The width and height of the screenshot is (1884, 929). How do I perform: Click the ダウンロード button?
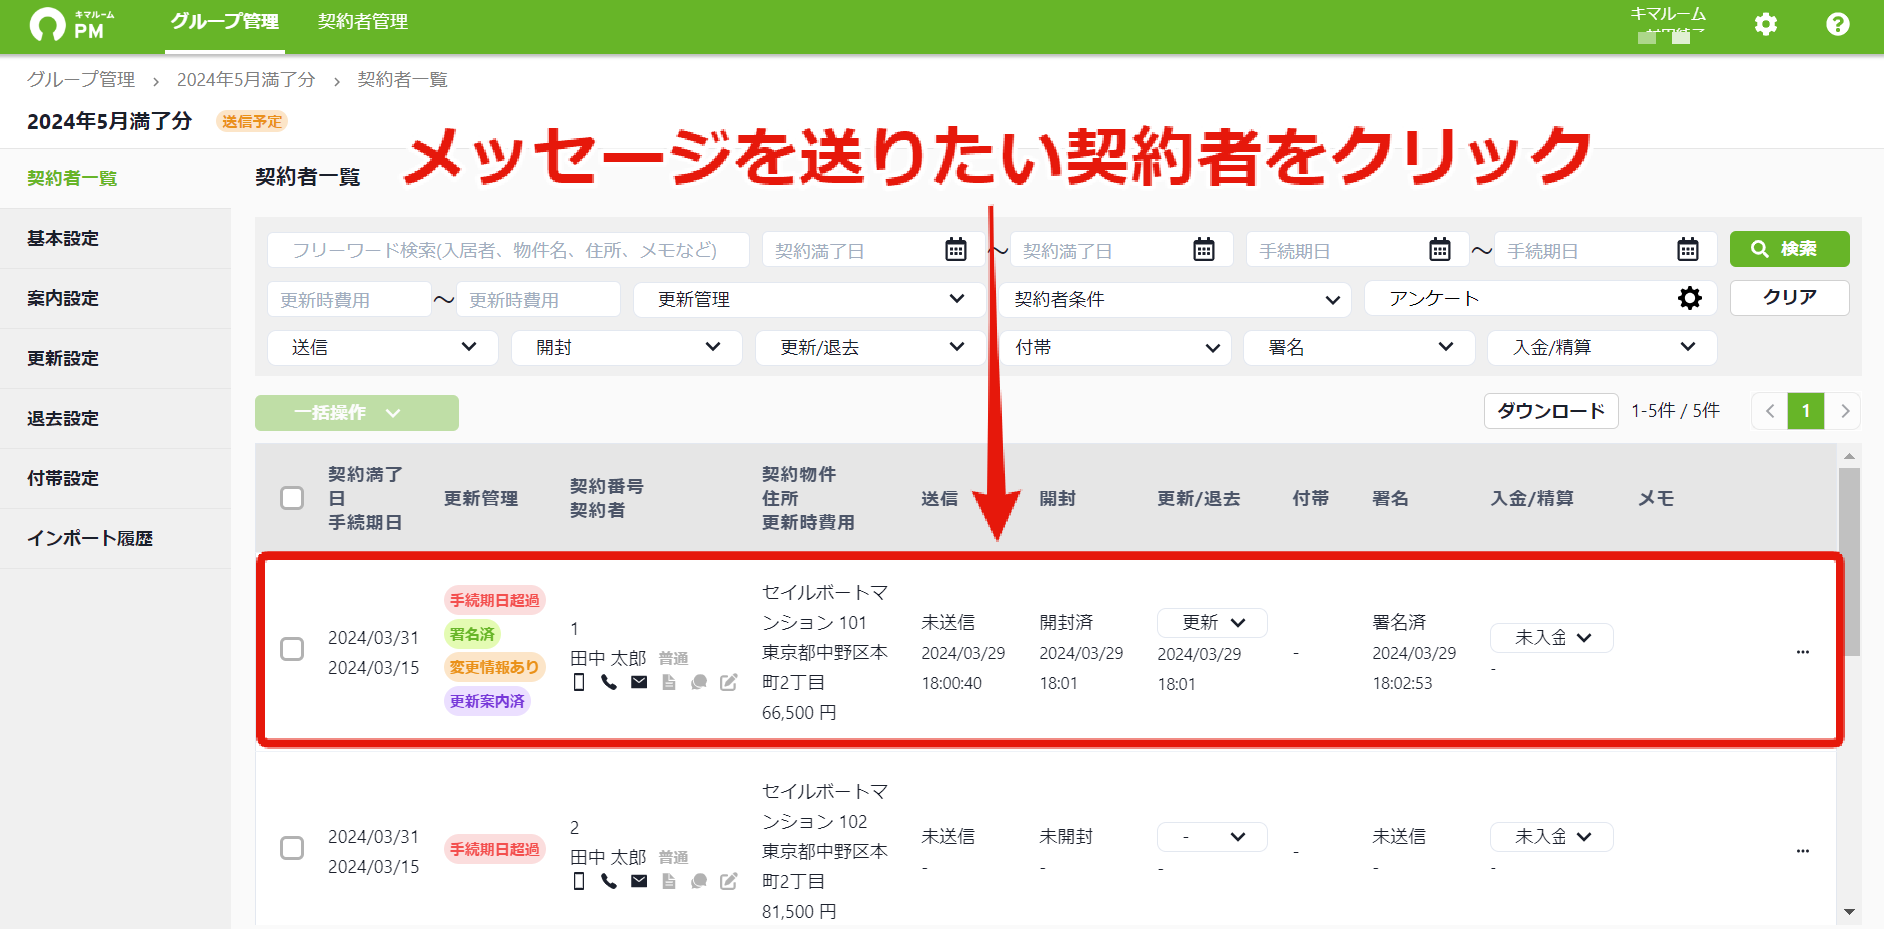[x=1551, y=411]
